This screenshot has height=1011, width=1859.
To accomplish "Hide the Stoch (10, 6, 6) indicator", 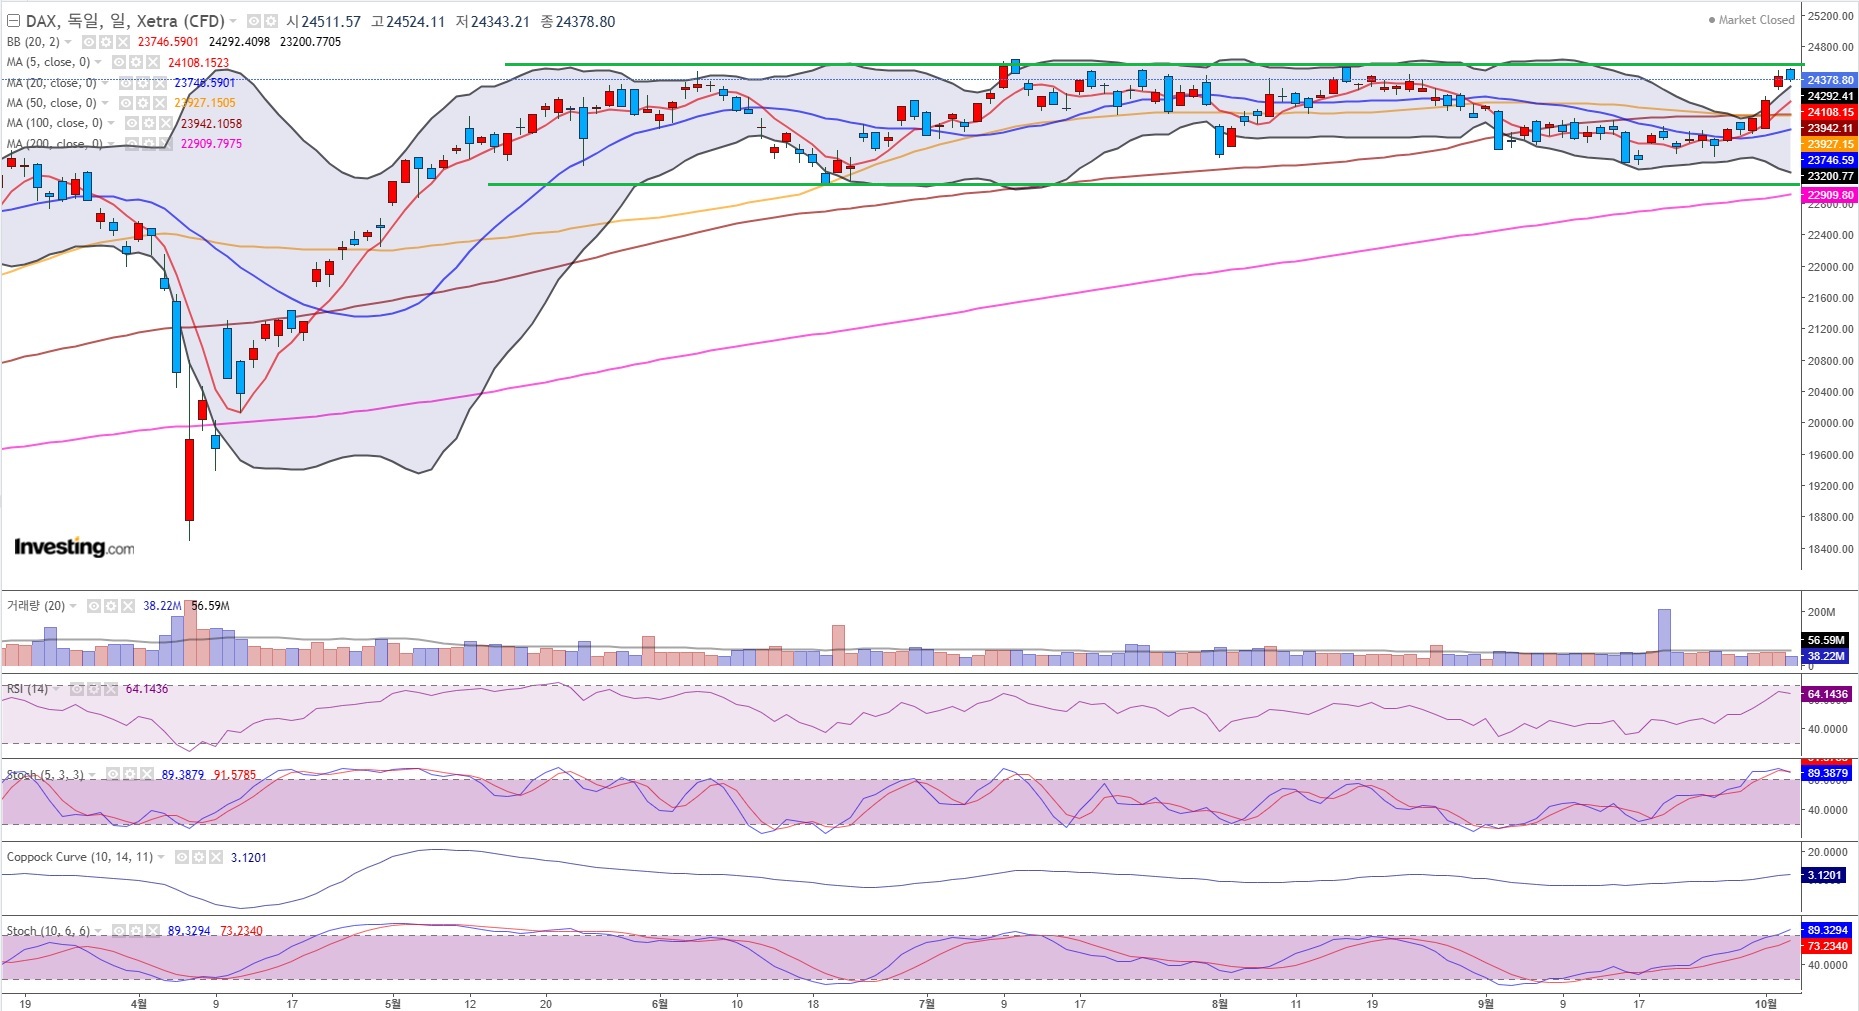I will [x=118, y=931].
